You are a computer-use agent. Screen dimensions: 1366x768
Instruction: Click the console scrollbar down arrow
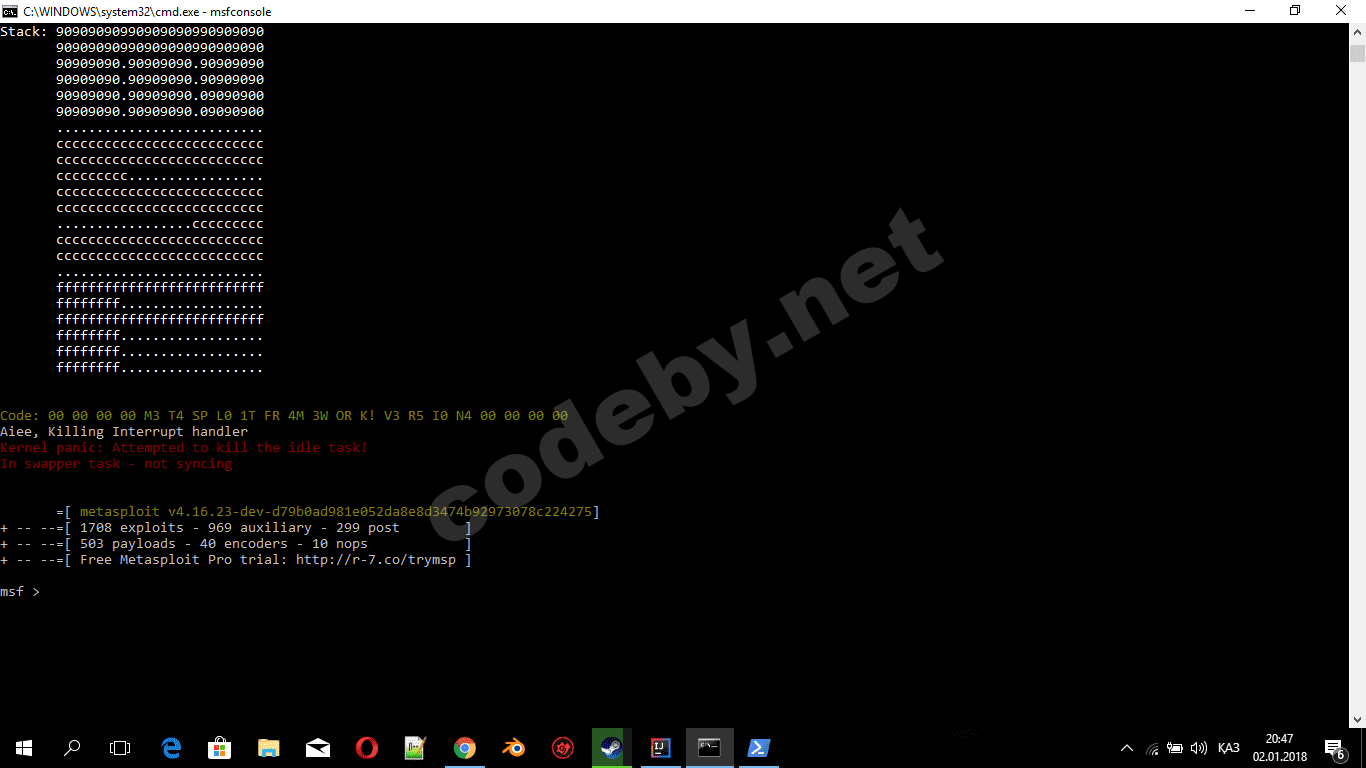pos(1357,719)
